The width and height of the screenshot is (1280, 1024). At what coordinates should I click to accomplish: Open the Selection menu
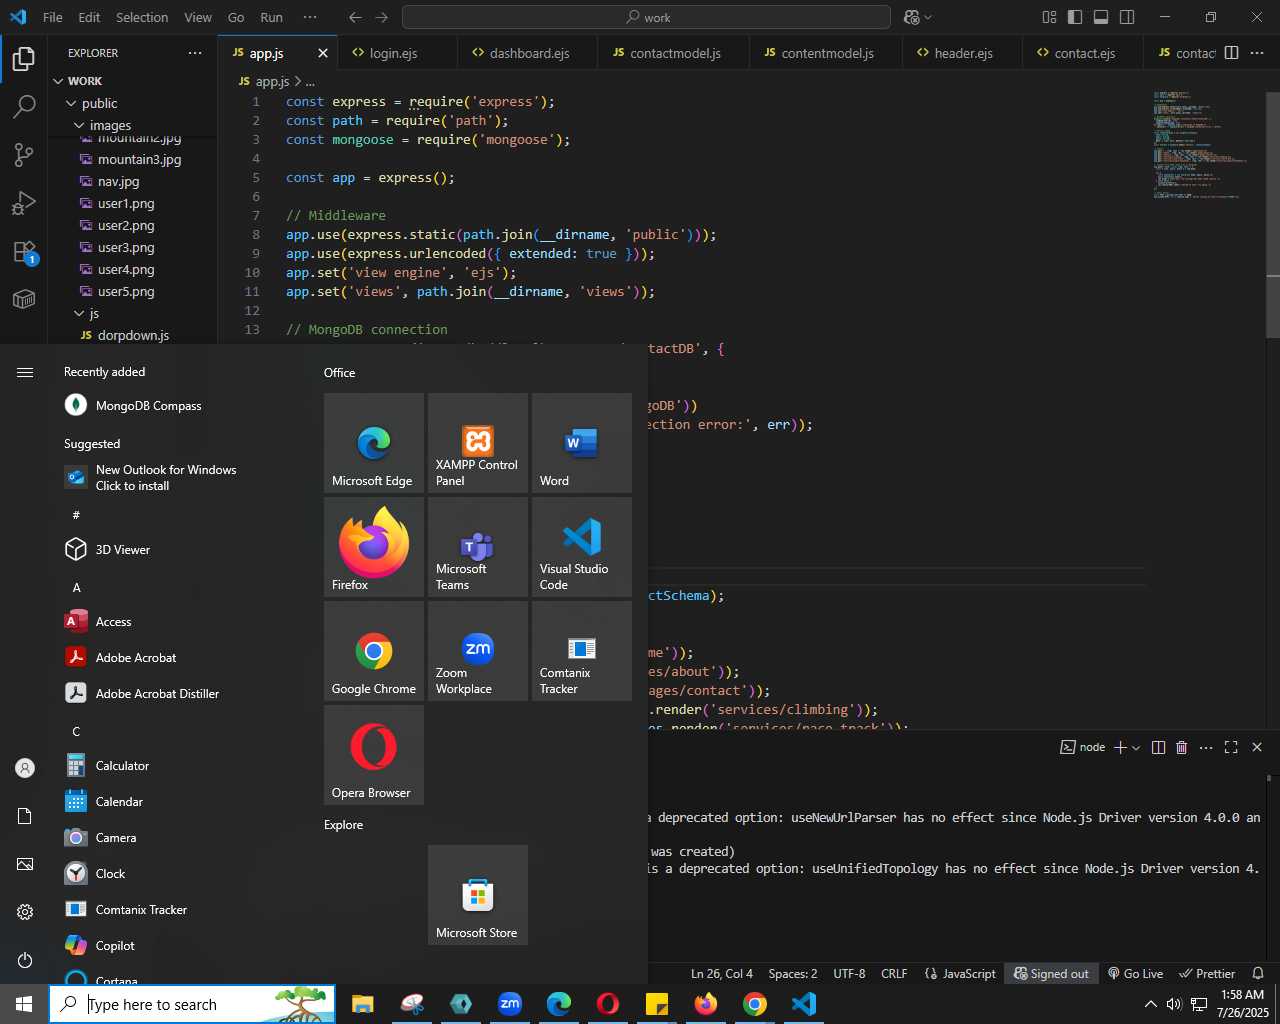click(142, 17)
